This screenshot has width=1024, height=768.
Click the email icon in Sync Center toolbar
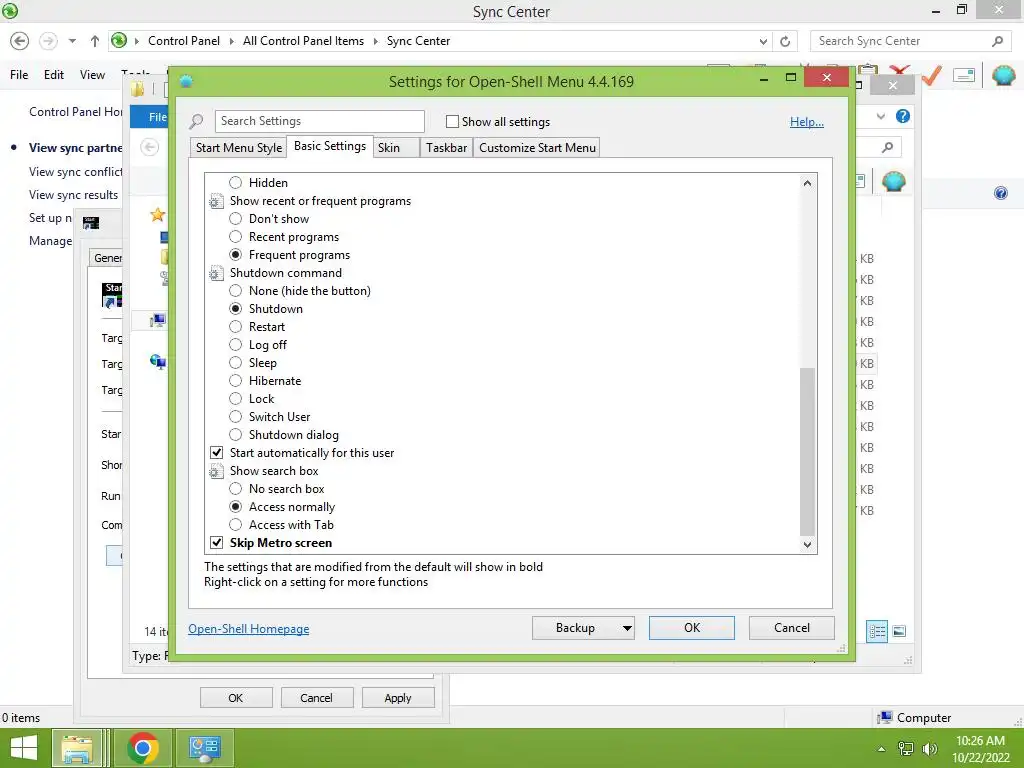(964, 76)
